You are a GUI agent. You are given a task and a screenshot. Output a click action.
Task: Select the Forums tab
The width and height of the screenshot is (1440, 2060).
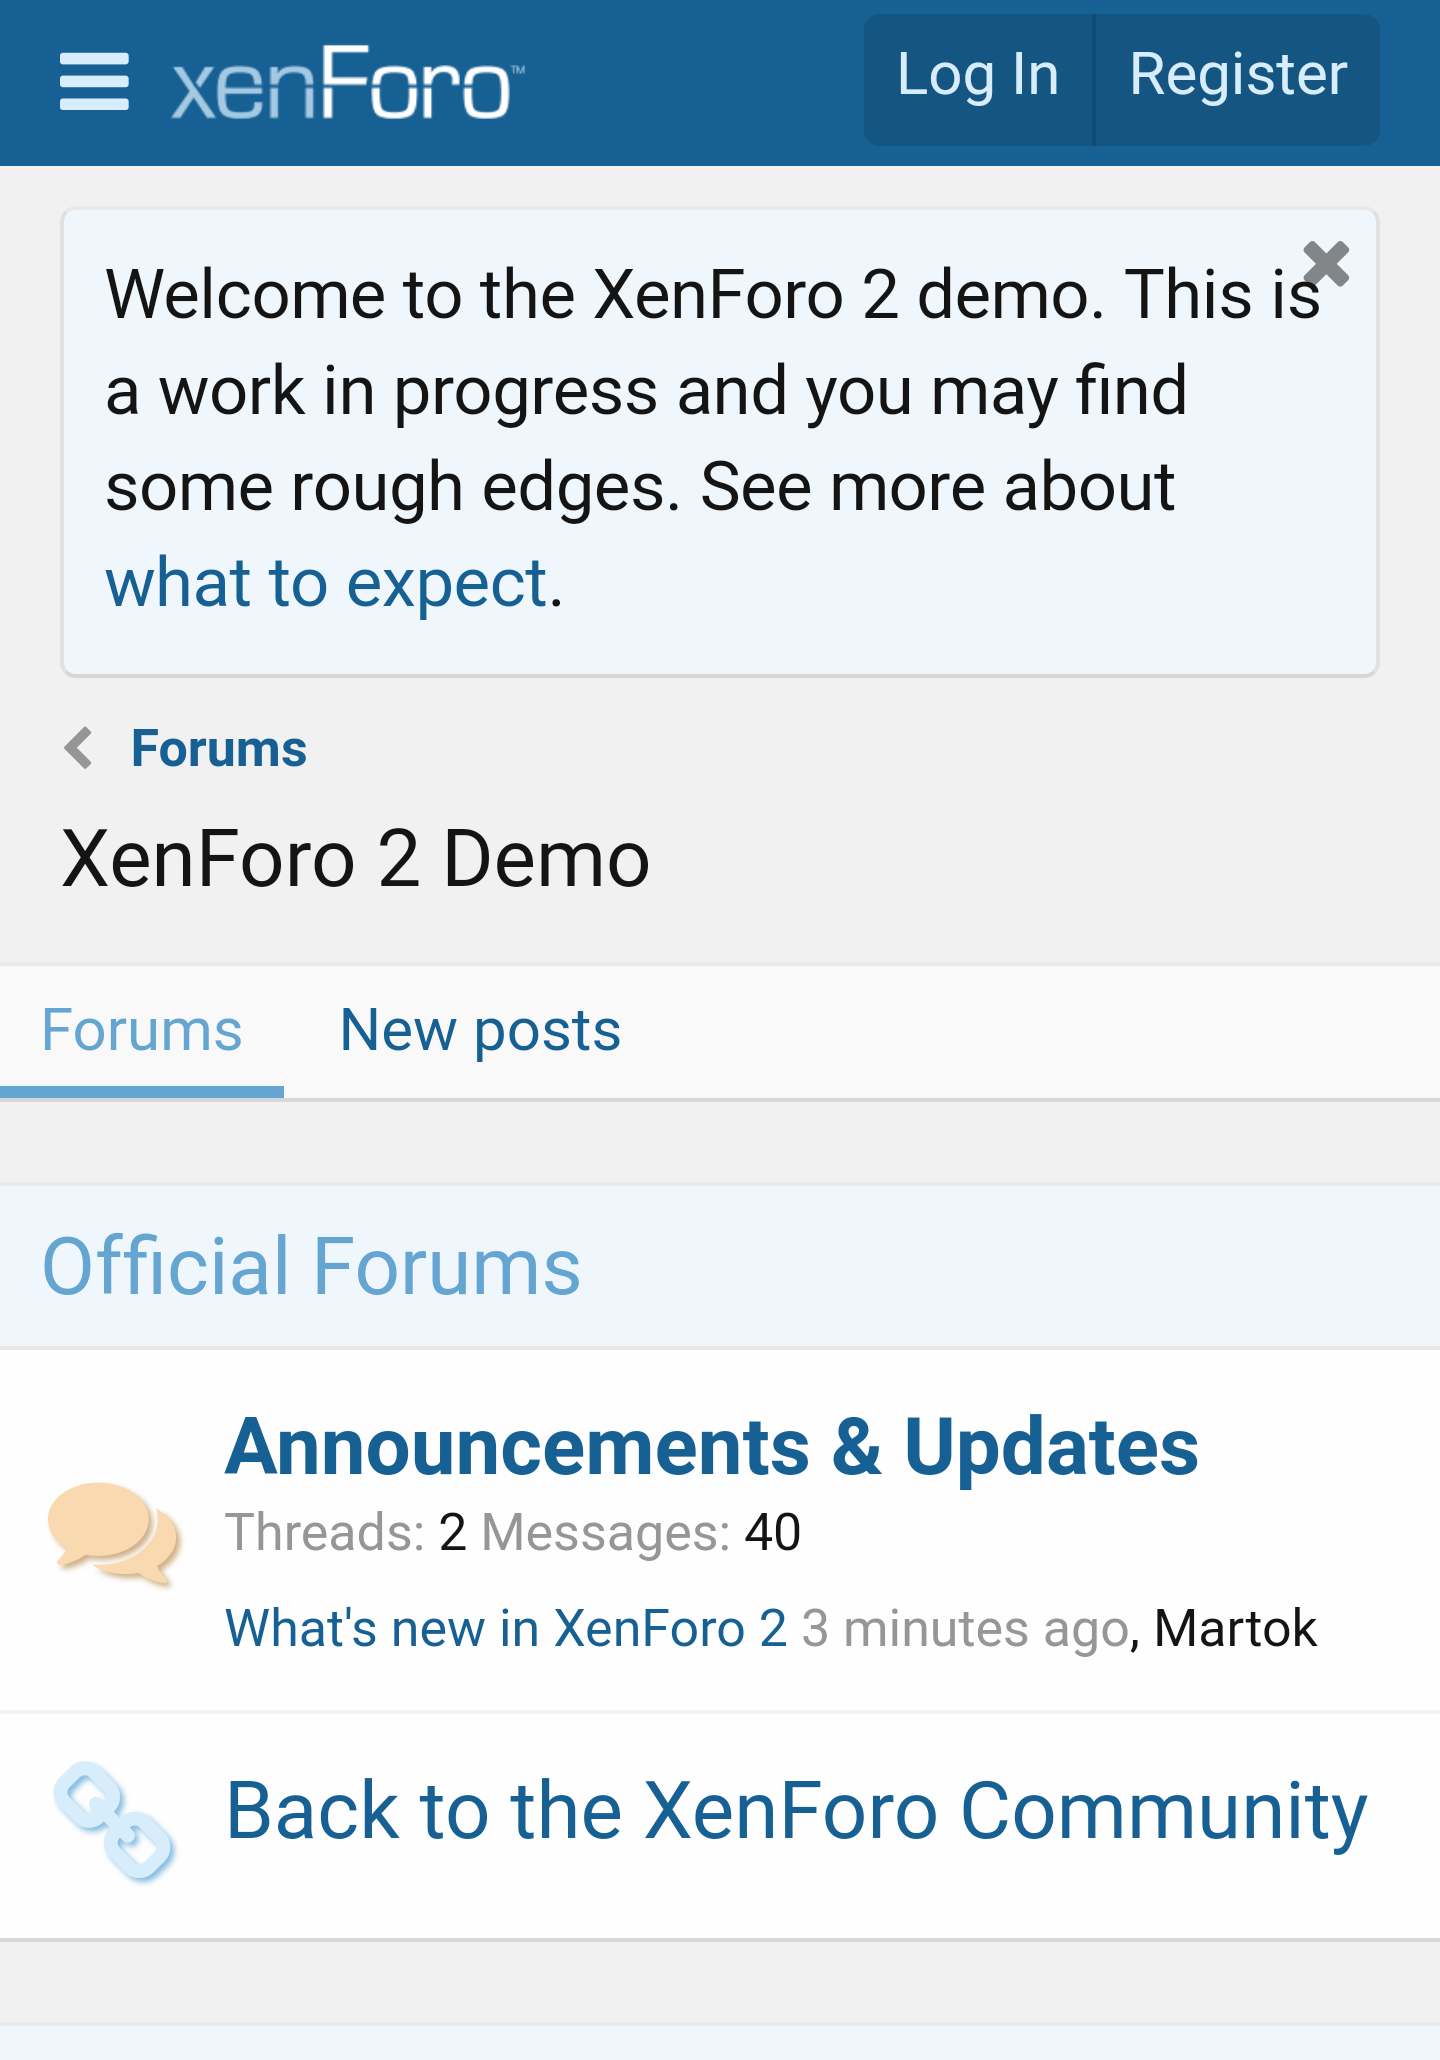(x=142, y=1032)
